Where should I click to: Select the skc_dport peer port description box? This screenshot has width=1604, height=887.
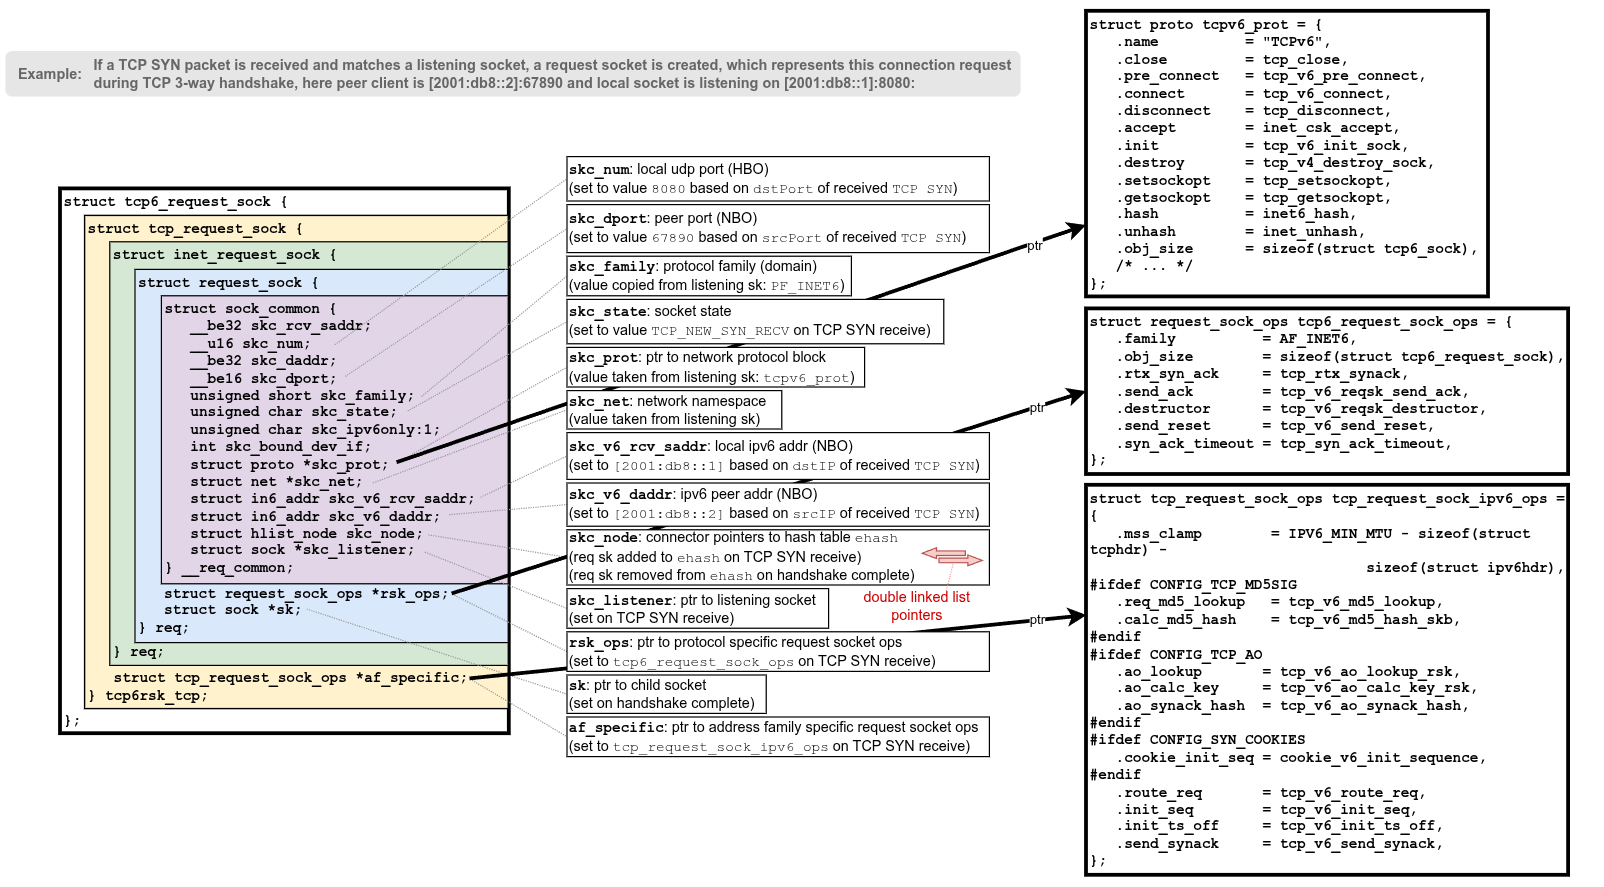tap(777, 228)
